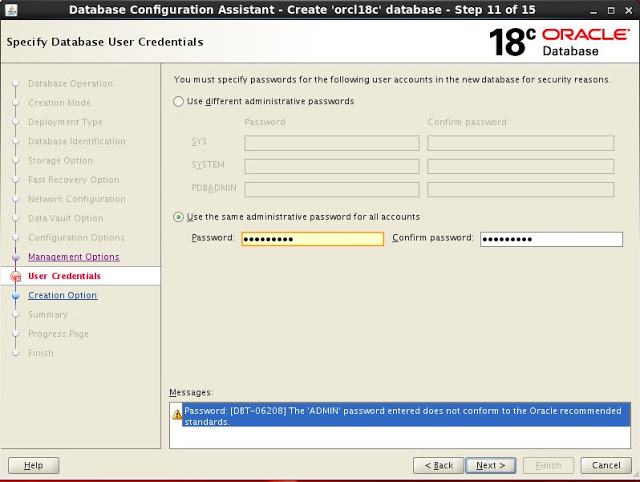Click the Java icon in title bar

[9, 9]
